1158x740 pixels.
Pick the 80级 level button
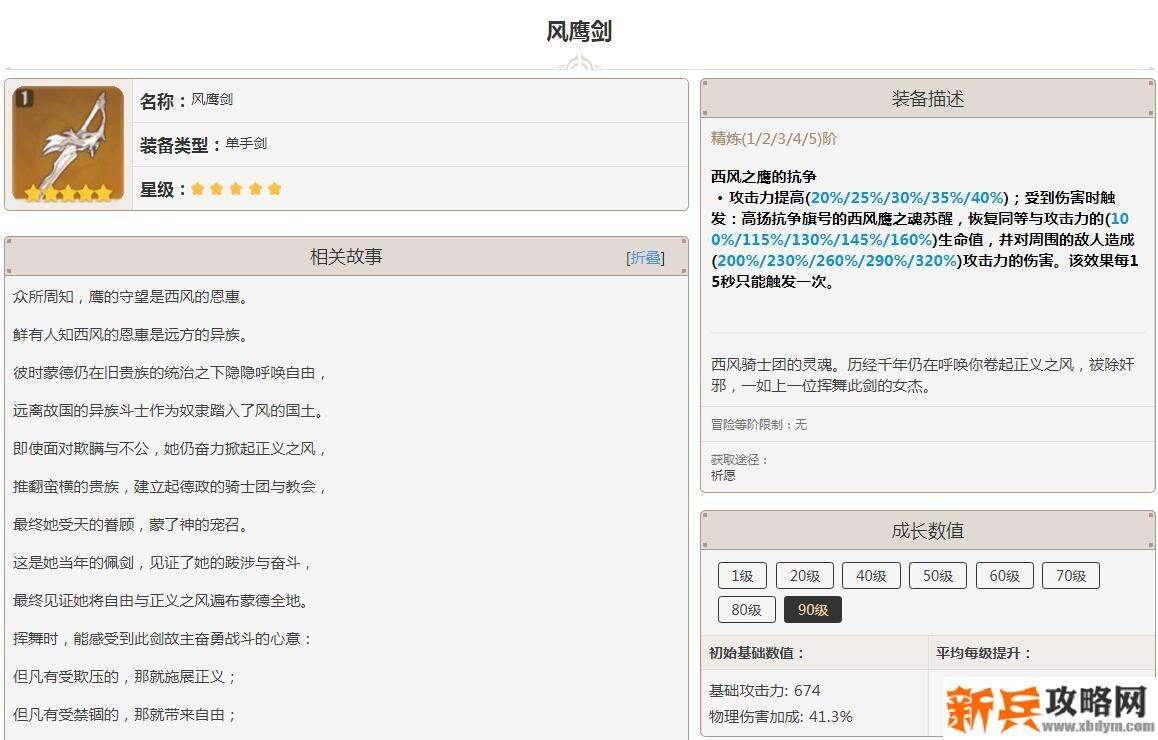746,610
